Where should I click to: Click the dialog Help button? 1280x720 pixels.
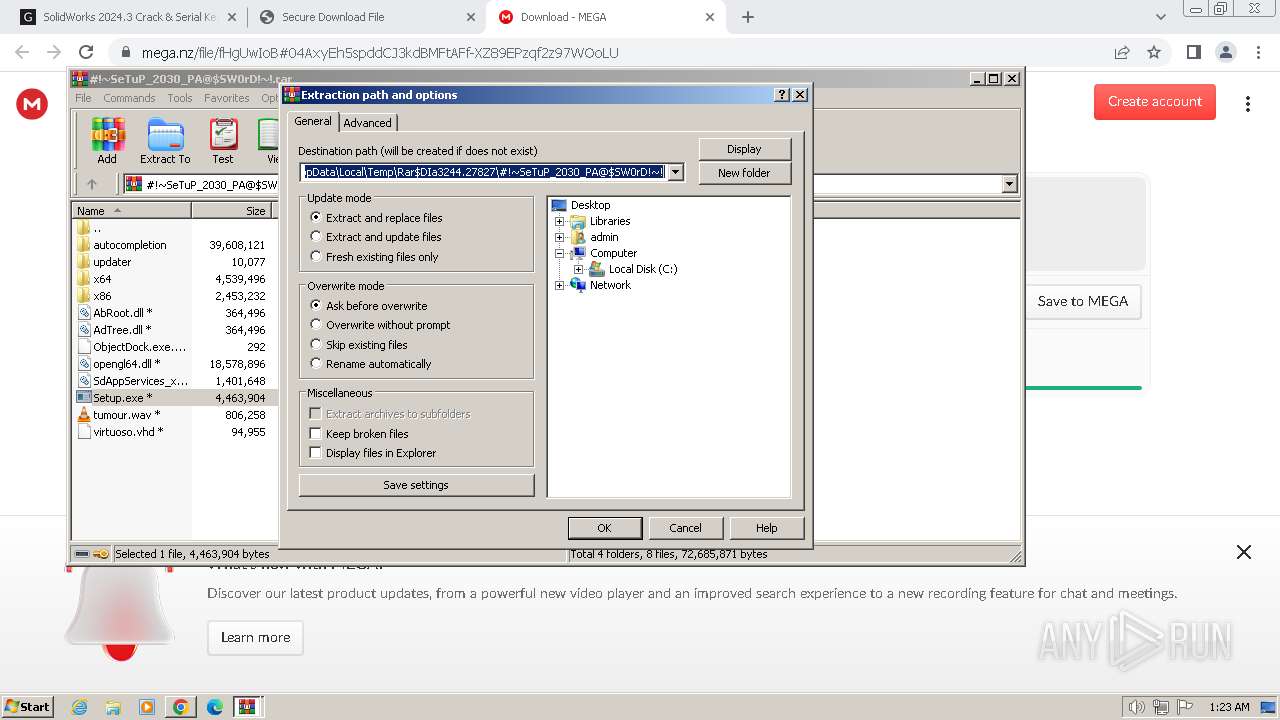[x=766, y=528]
